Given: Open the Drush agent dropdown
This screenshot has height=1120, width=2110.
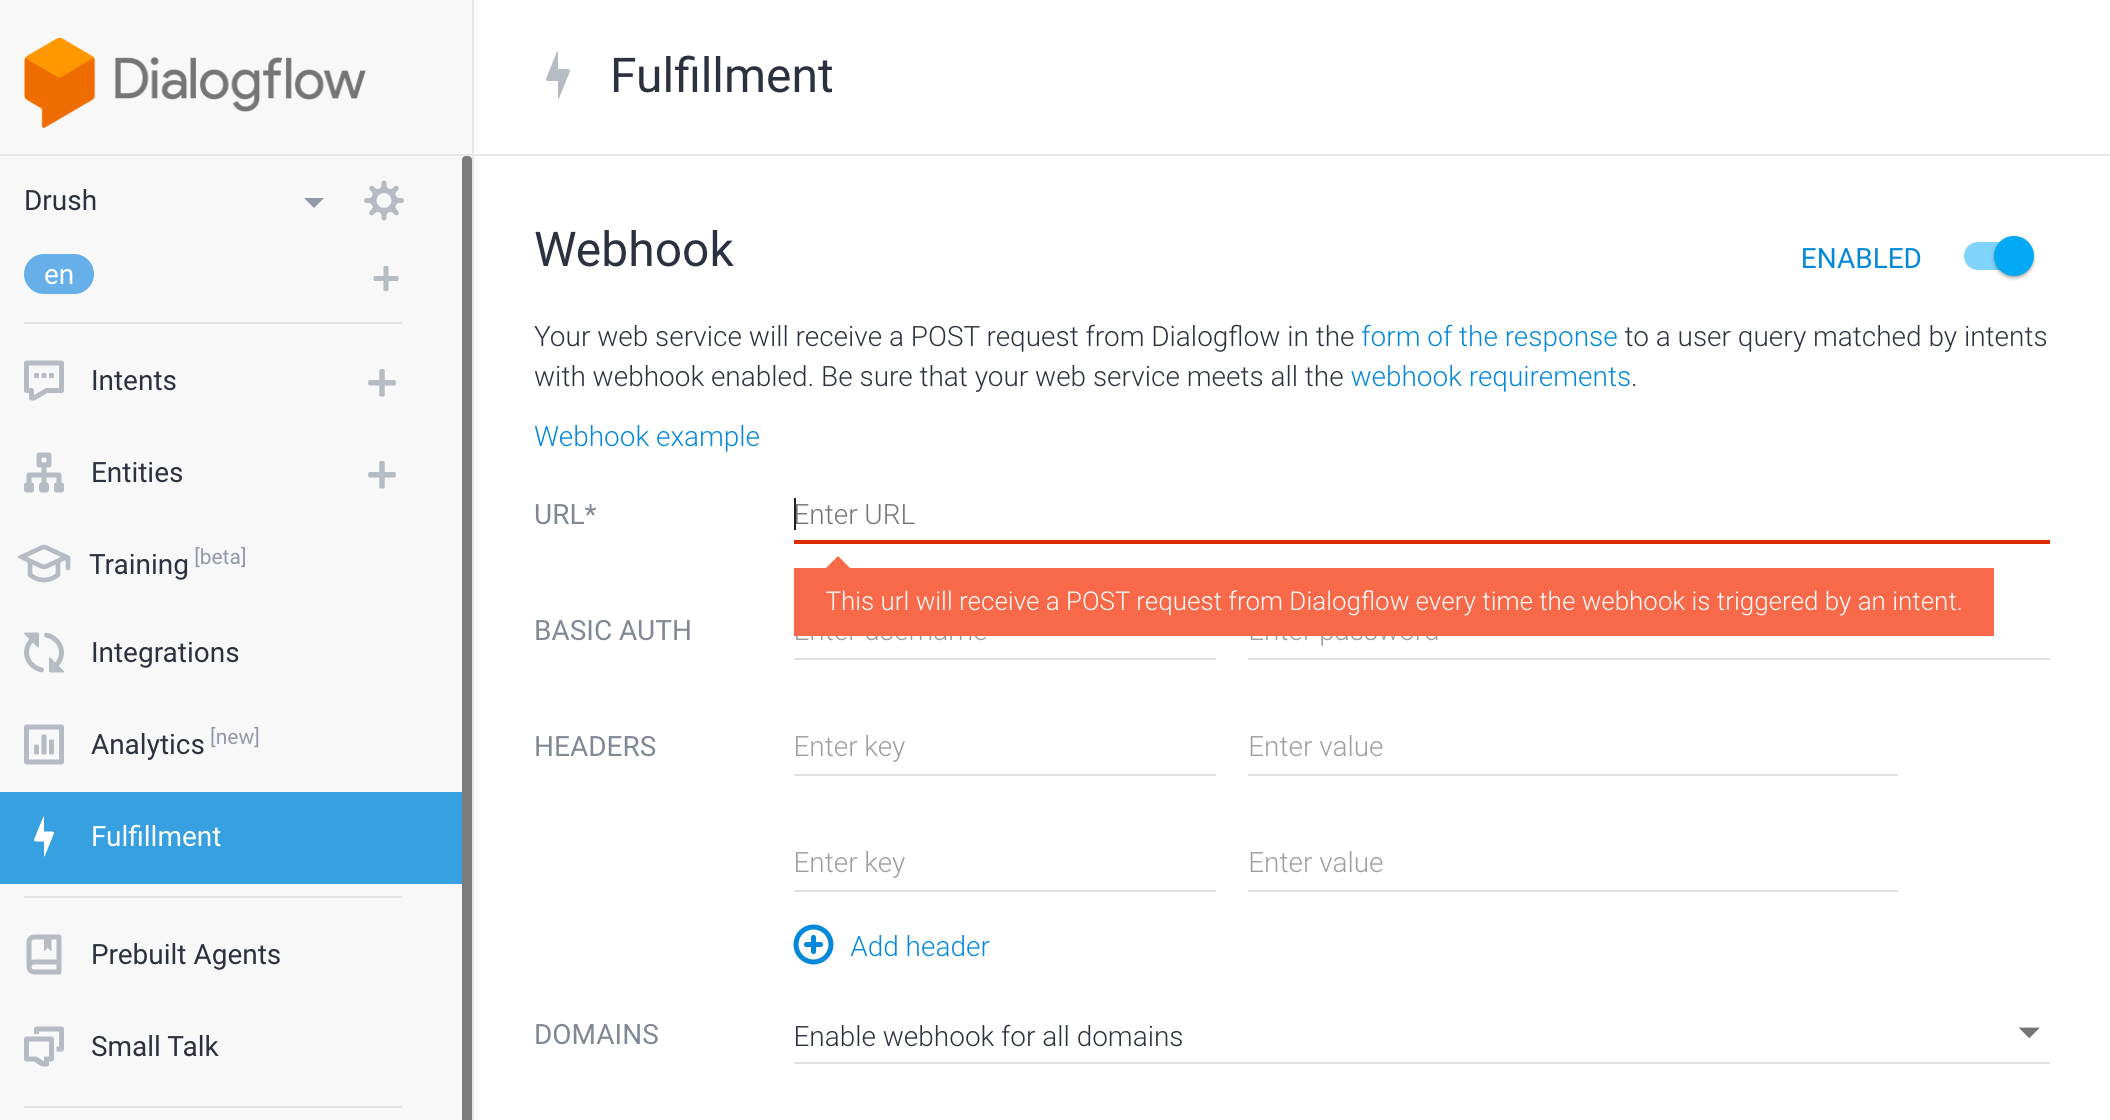Looking at the screenshot, I should coord(314,200).
